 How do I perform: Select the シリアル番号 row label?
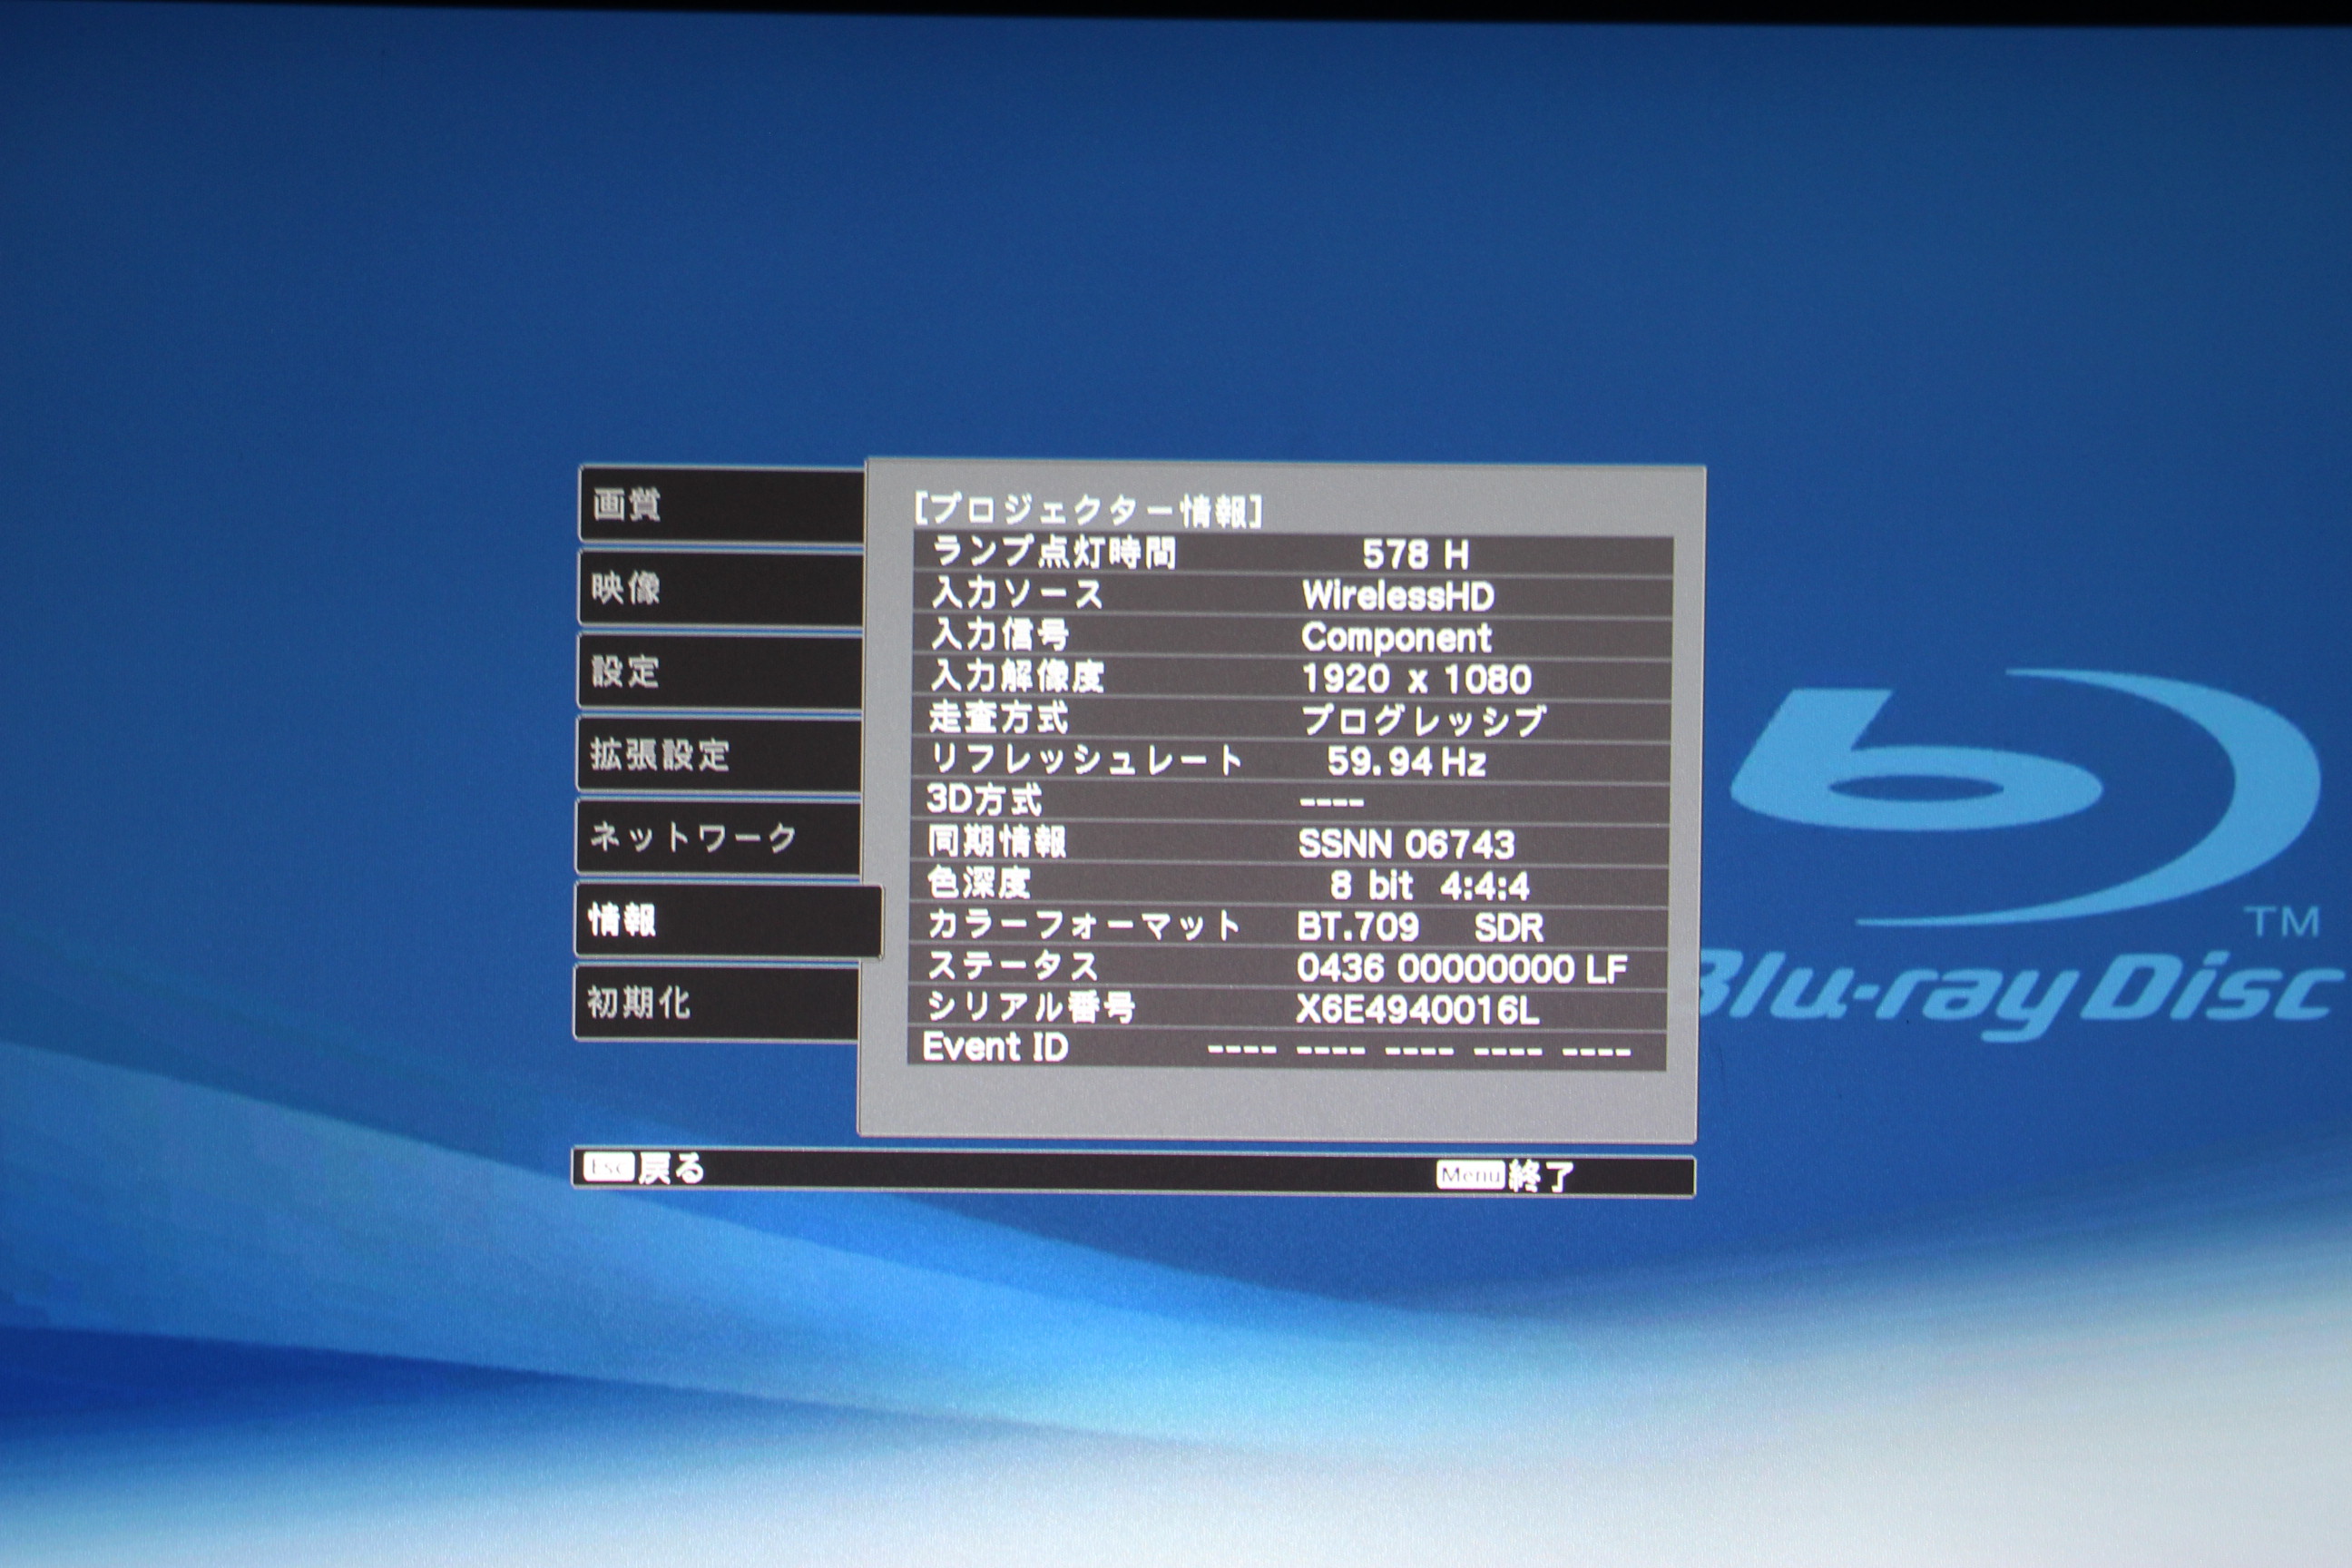click(x=1030, y=1007)
